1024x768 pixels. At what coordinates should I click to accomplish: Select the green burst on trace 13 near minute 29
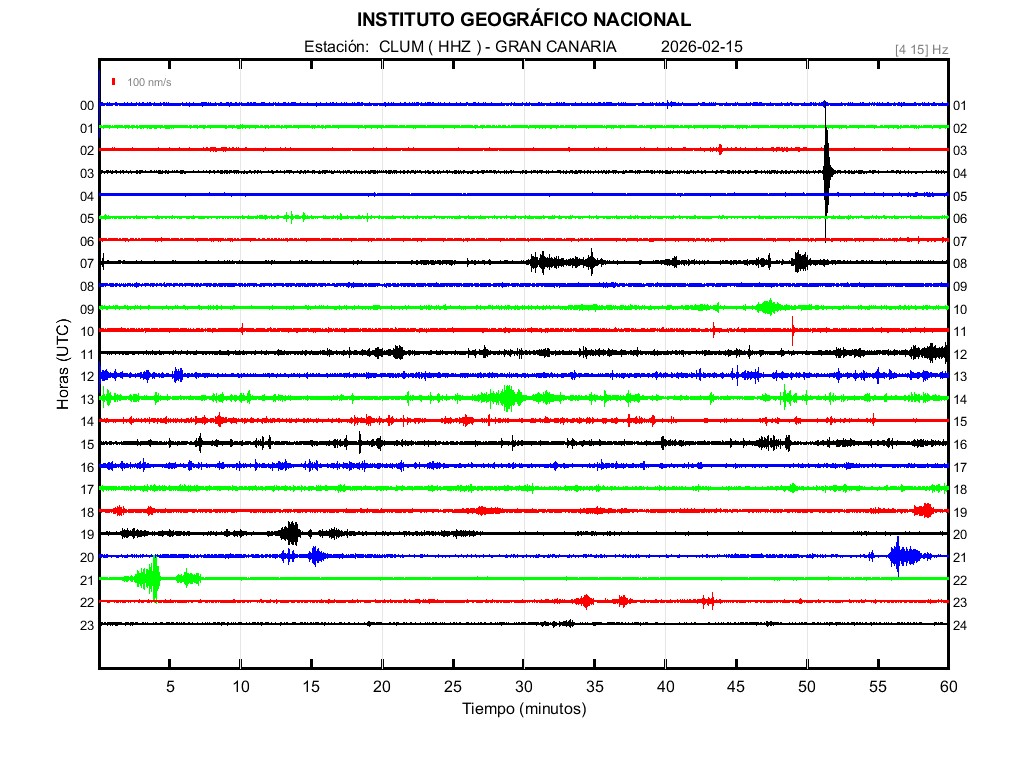coord(508,397)
